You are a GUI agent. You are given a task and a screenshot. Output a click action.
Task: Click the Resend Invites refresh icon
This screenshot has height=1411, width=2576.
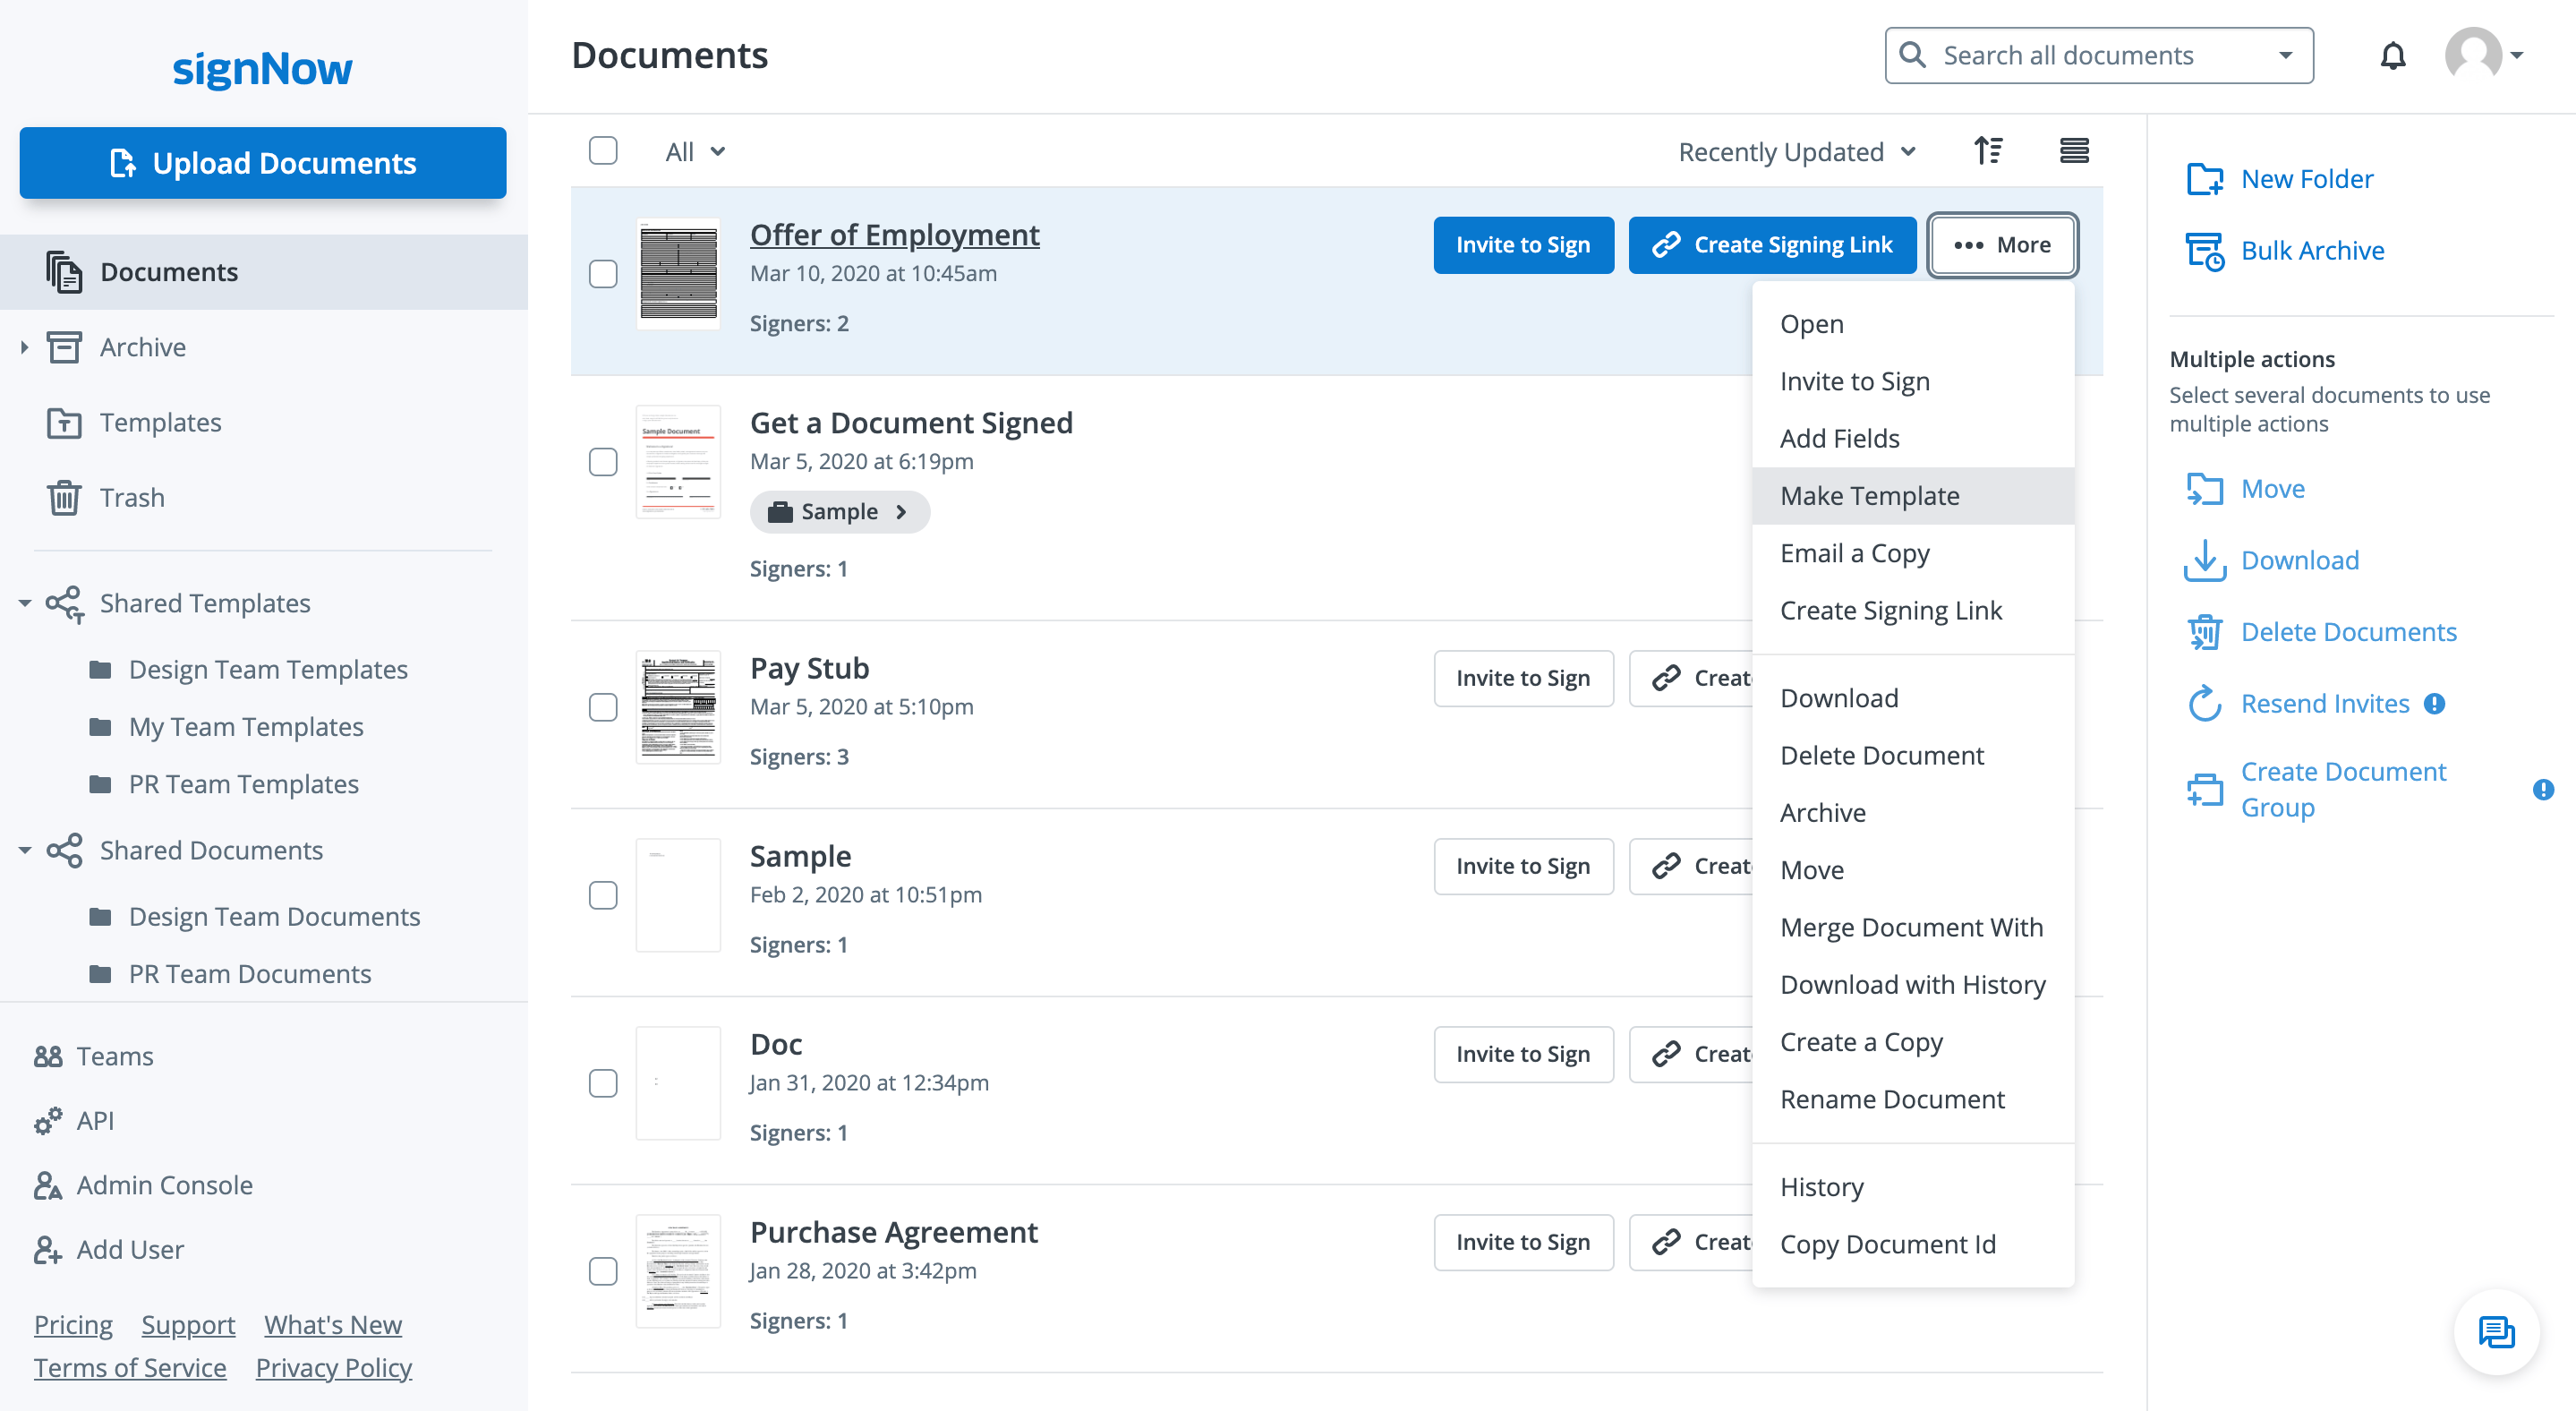2204,704
